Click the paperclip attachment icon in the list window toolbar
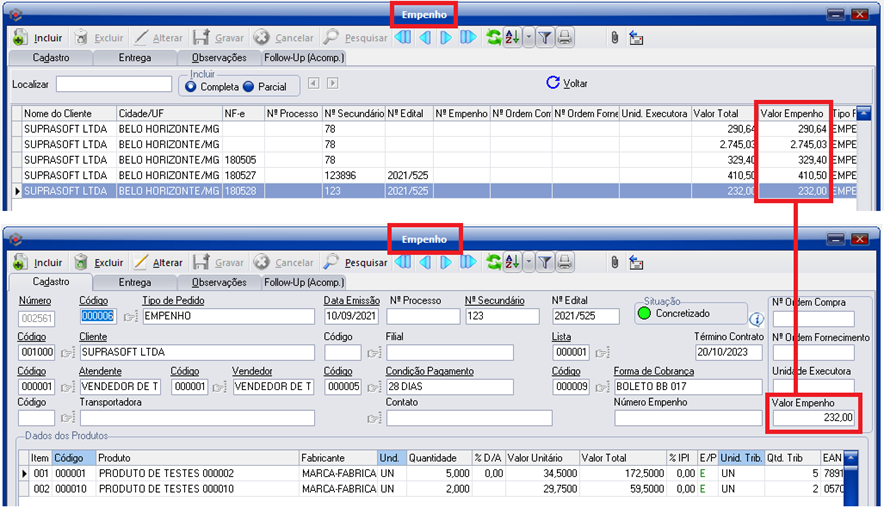The image size is (884, 508). (x=614, y=38)
